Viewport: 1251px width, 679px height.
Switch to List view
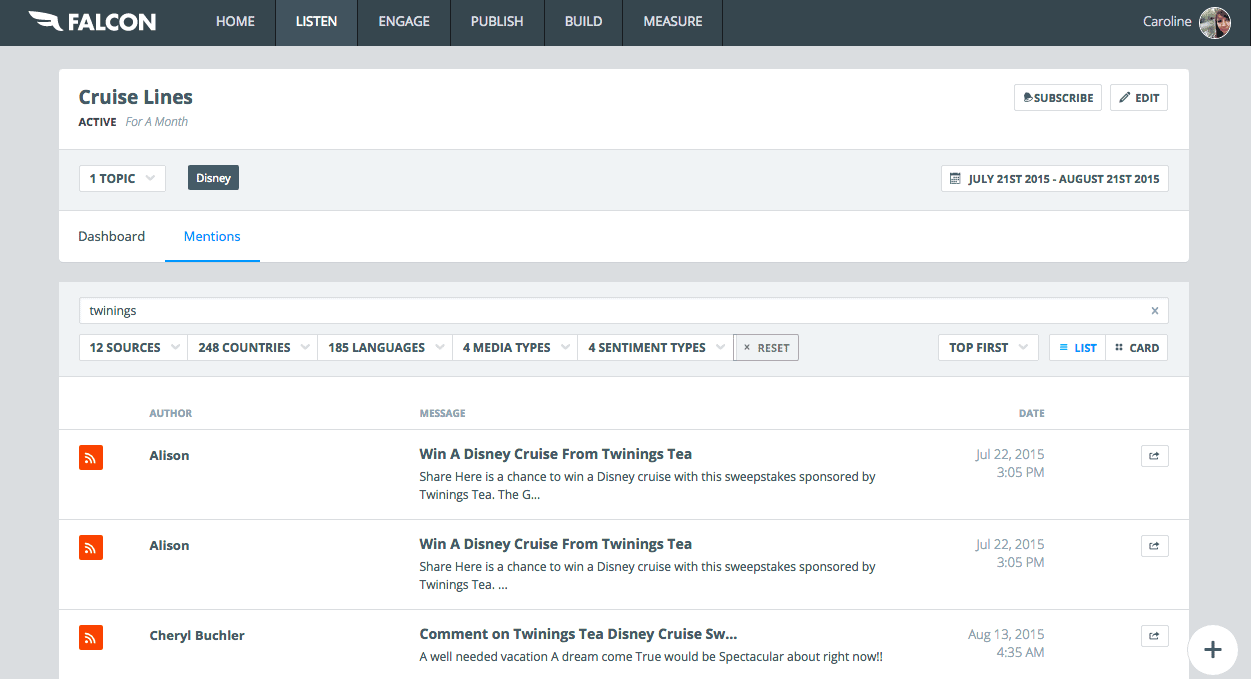point(1077,348)
